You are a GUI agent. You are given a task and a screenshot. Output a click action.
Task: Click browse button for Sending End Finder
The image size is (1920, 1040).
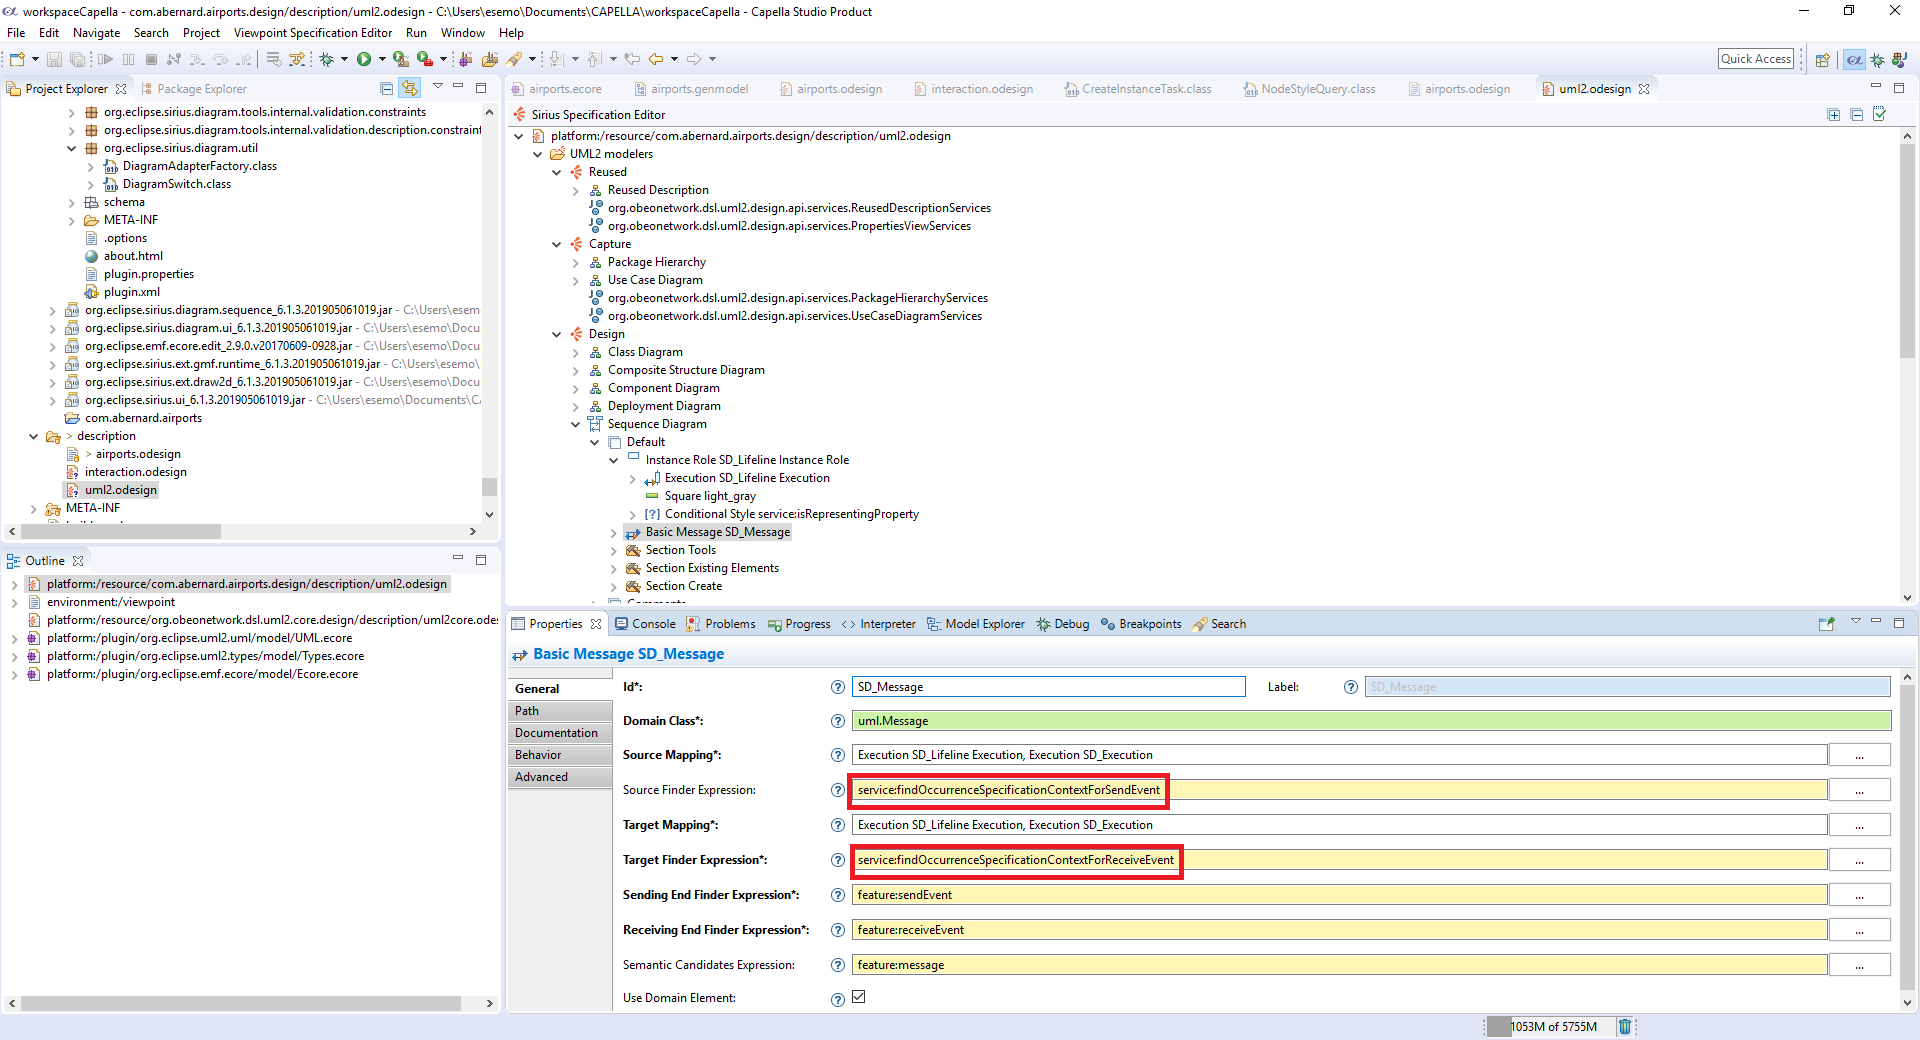[x=1859, y=895]
